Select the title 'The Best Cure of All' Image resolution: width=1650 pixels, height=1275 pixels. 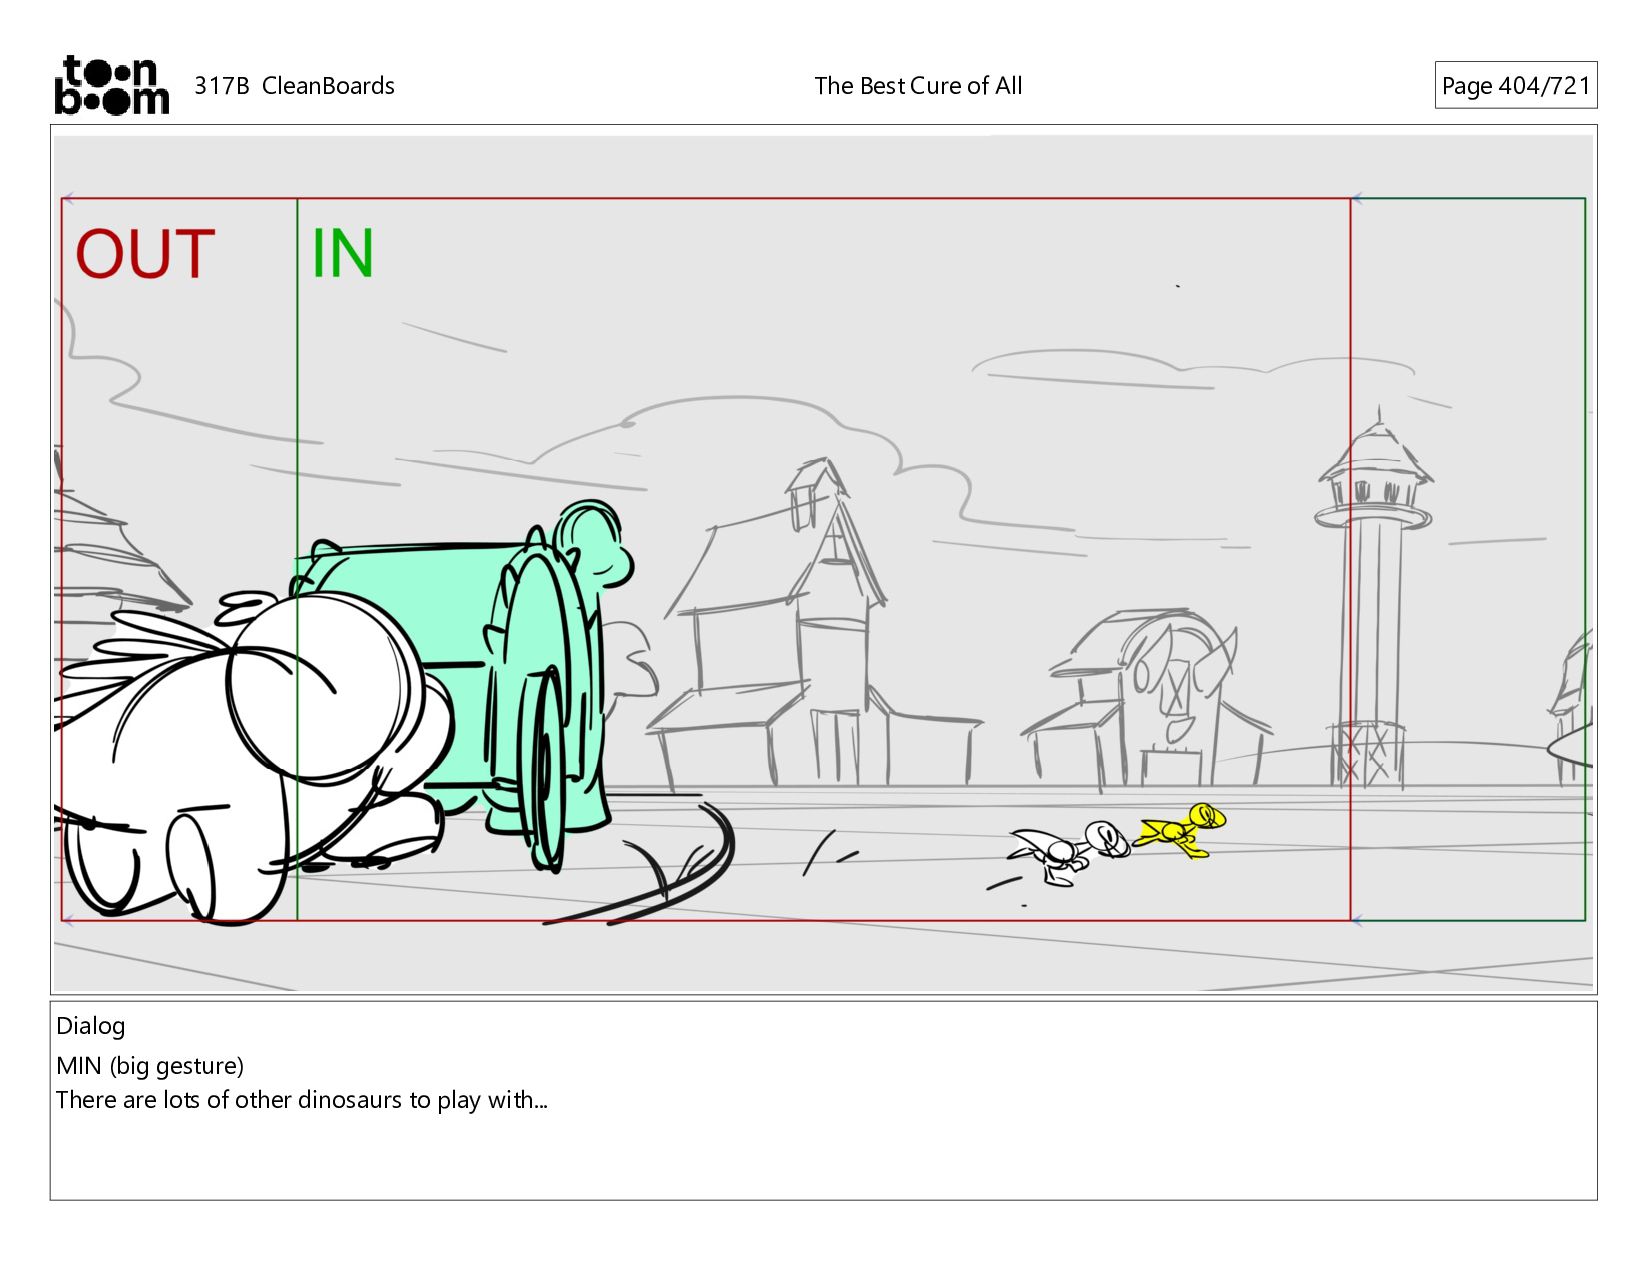[x=918, y=86]
